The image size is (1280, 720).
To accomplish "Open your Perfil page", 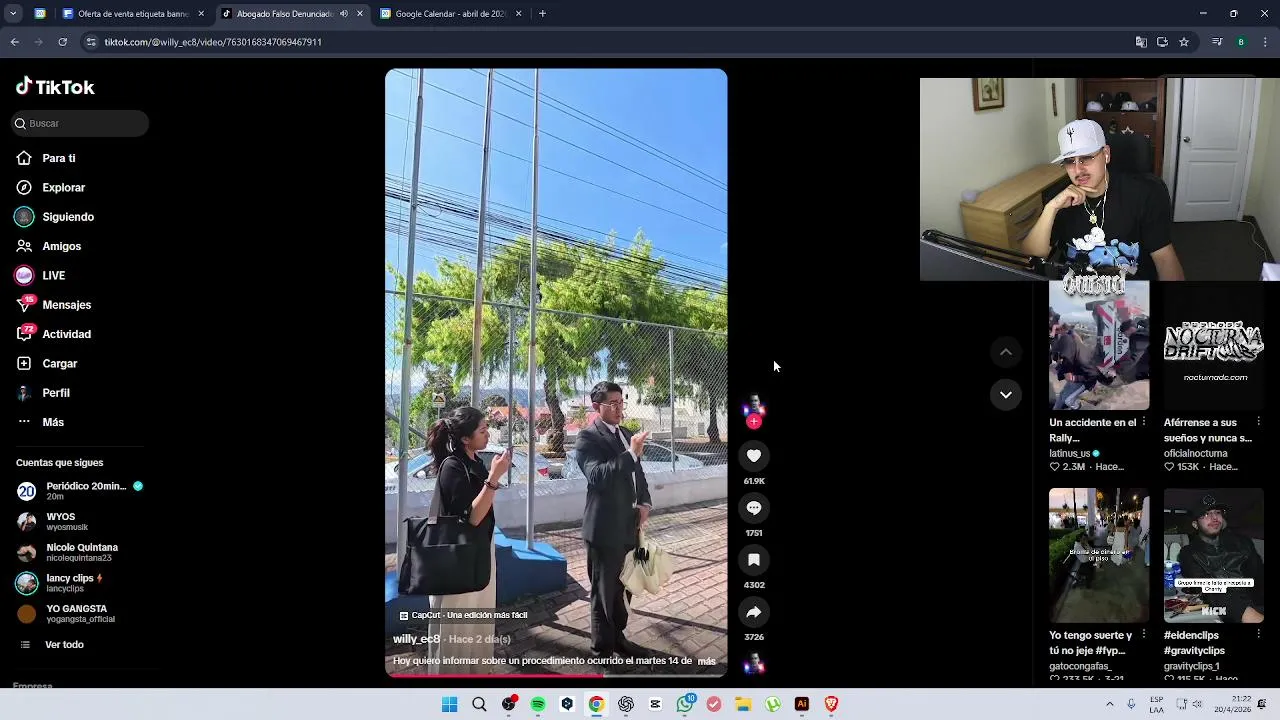I will pyautogui.click(x=43, y=393).
